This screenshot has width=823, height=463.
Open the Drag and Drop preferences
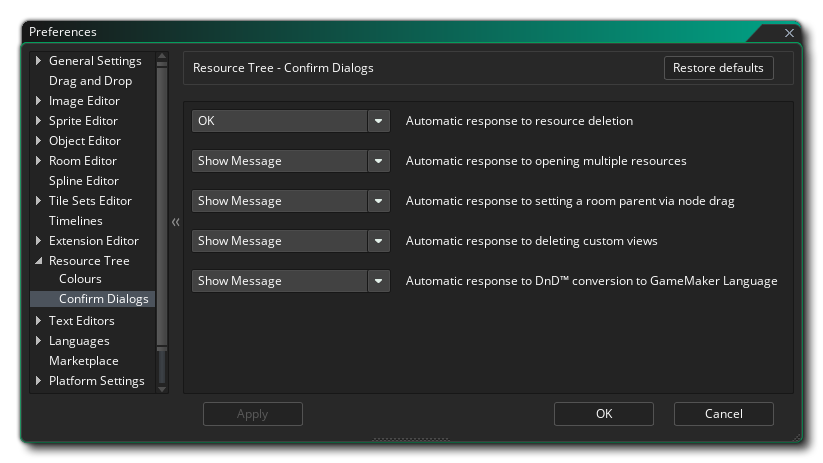(90, 81)
